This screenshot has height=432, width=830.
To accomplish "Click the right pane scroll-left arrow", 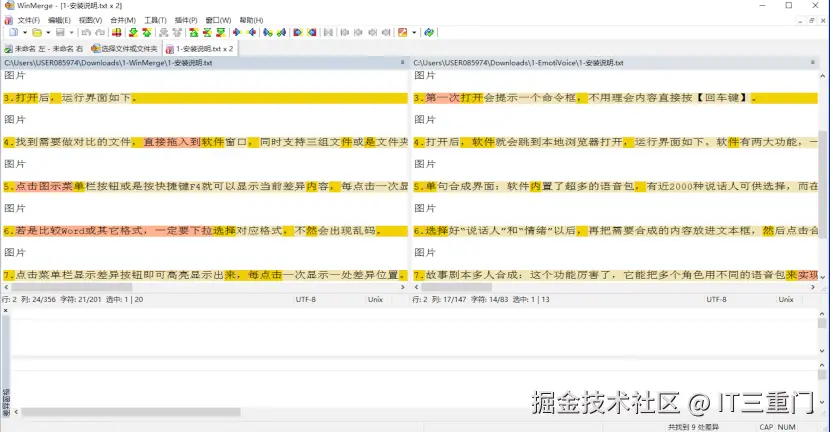I will [417, 287].
